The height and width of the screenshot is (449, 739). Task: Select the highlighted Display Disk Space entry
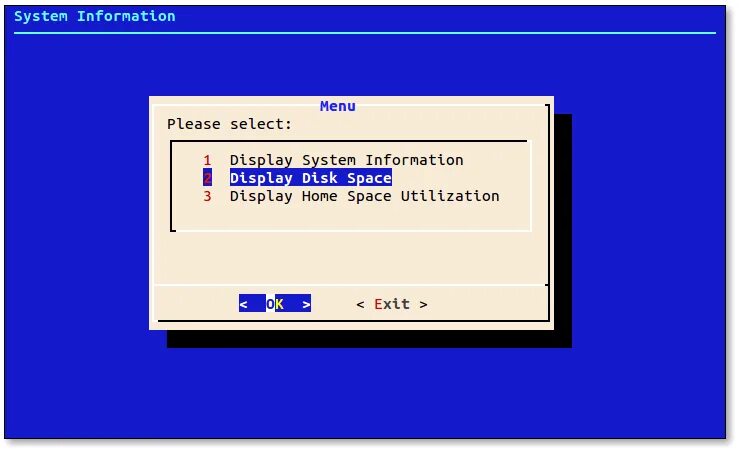coord(311,178)
